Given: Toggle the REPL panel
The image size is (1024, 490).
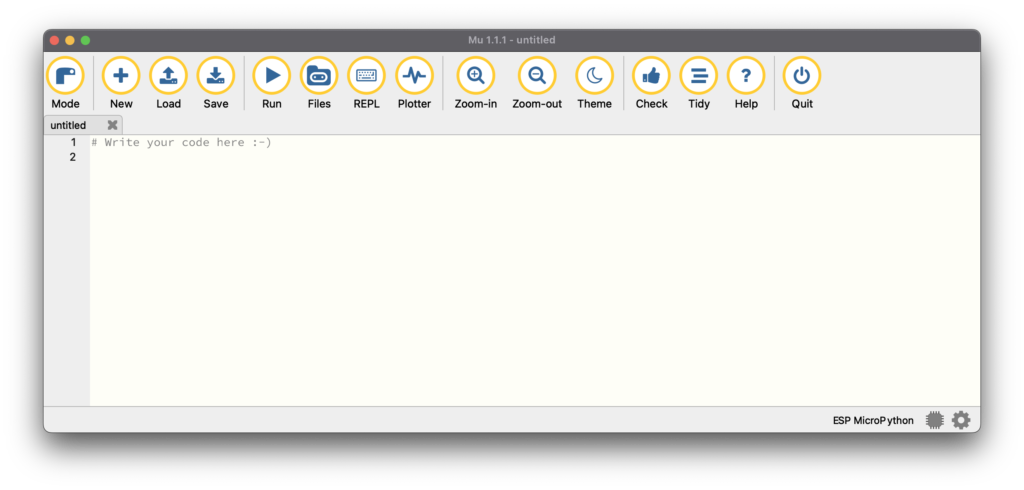Looking at the screenshot, I should coord(366,83).
